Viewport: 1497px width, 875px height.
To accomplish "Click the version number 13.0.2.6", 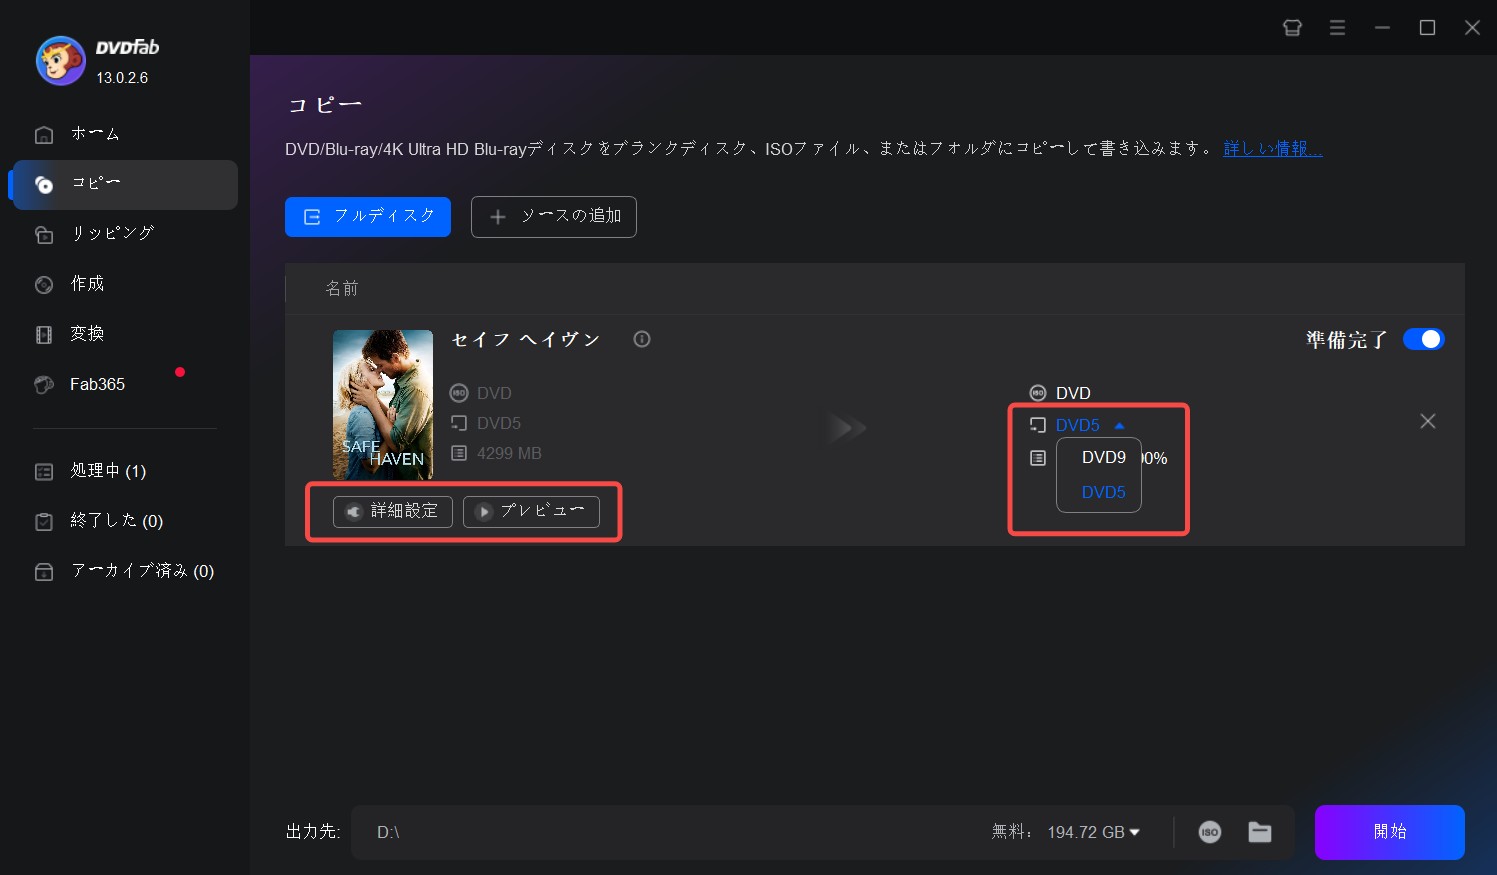I will pyautogui.click(x=122, y=77).
